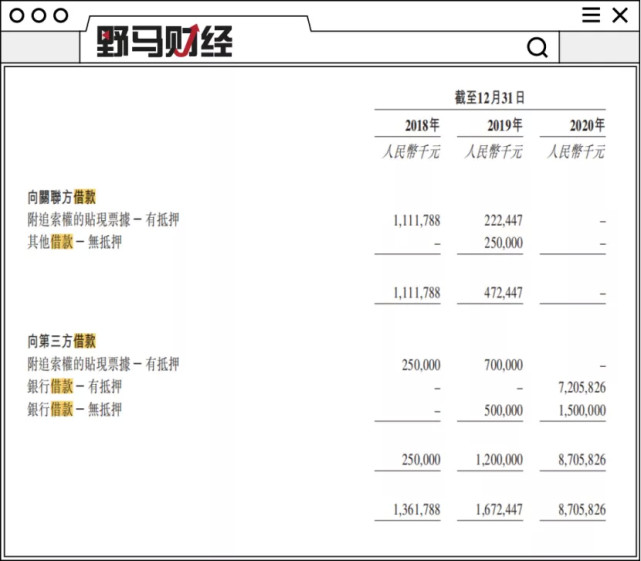Click 250,000 in the third-party 貼現票據 row
The height and width of the screenshot is (561, 641).
(x=421, y=365)
